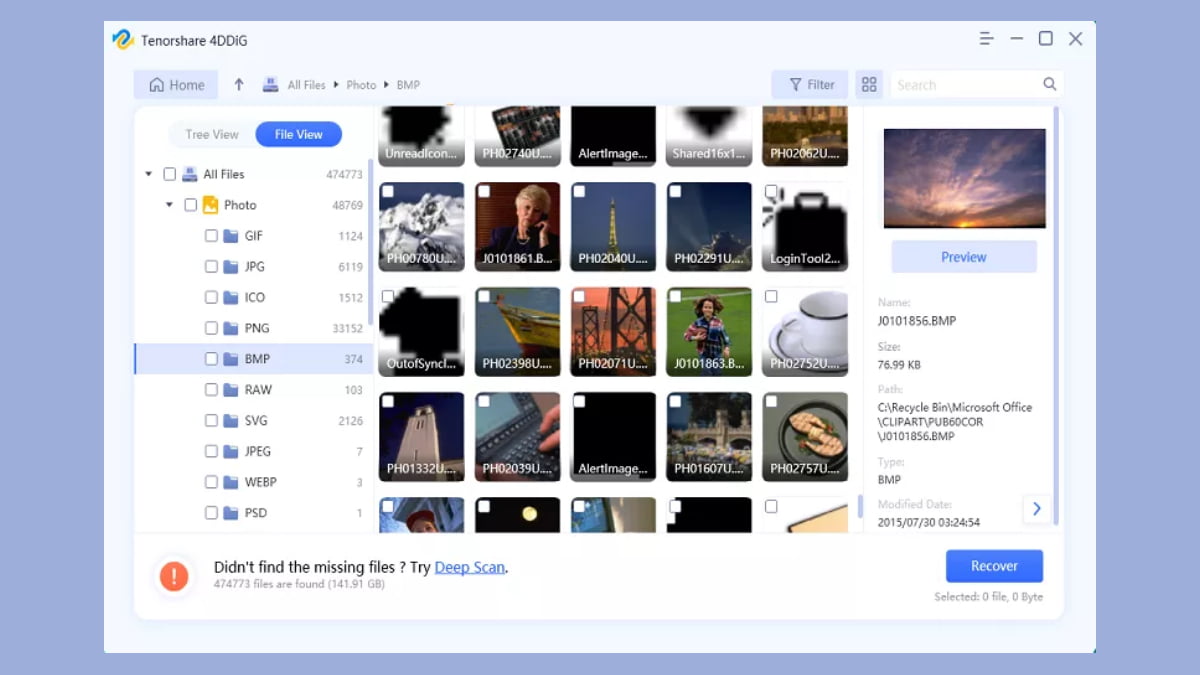The width and height of the screenshot is (1200, 675).
Task: Tick the PNG file type checkbox
Action: (x=211, y=328)
